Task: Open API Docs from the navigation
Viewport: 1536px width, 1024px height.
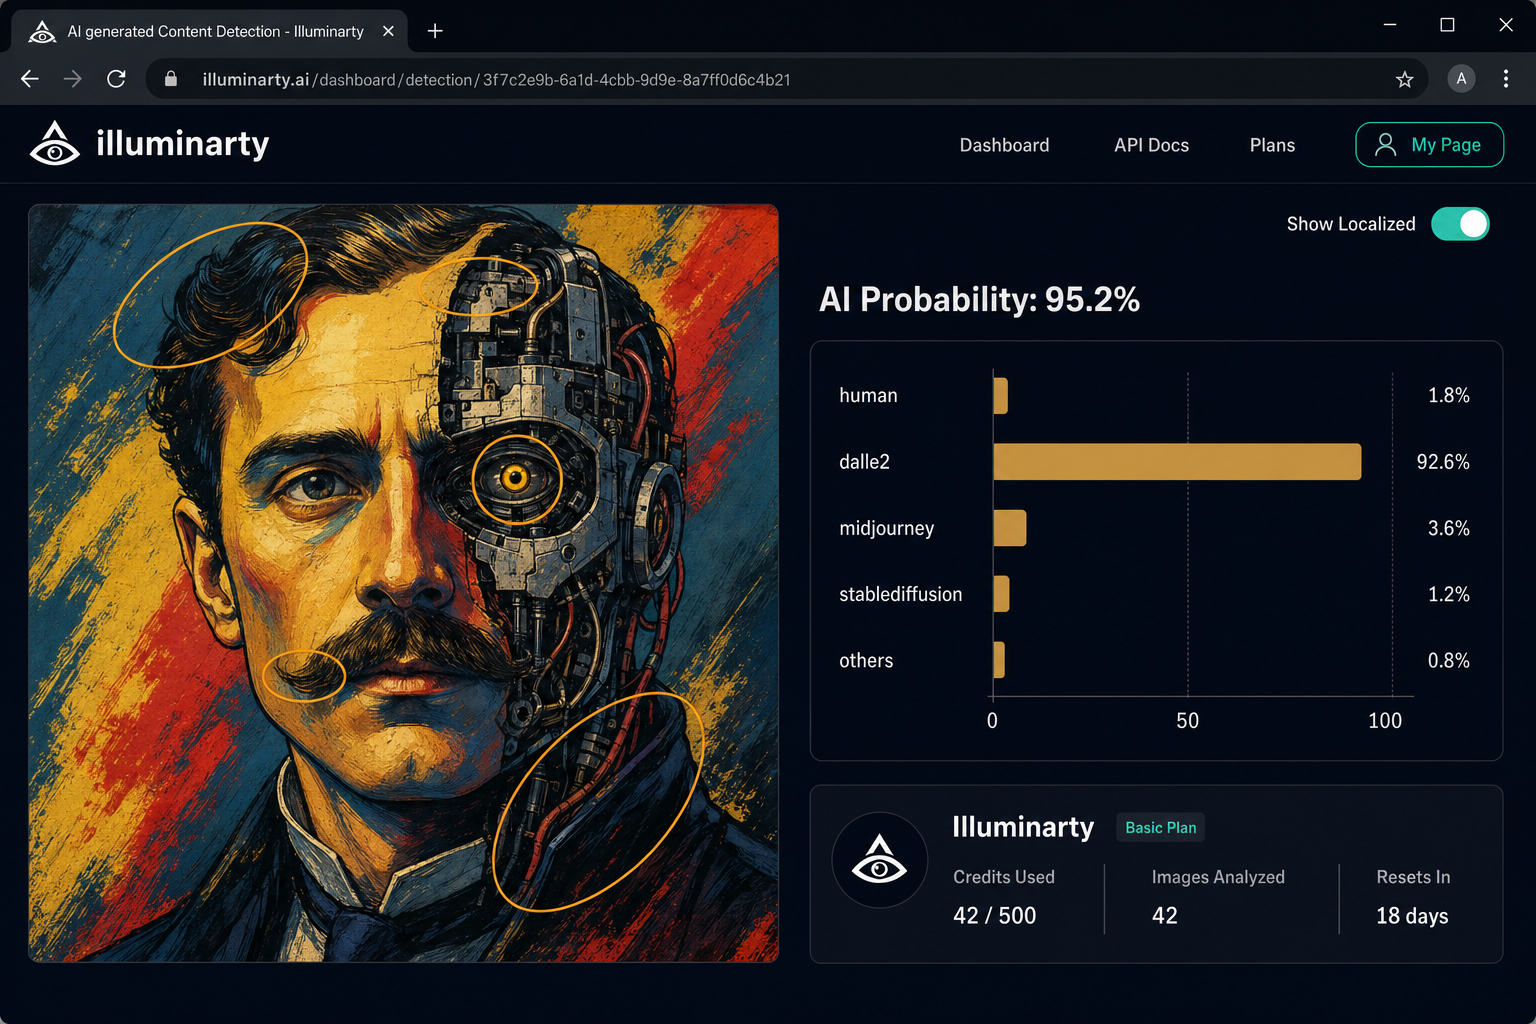Action: 1151,145
